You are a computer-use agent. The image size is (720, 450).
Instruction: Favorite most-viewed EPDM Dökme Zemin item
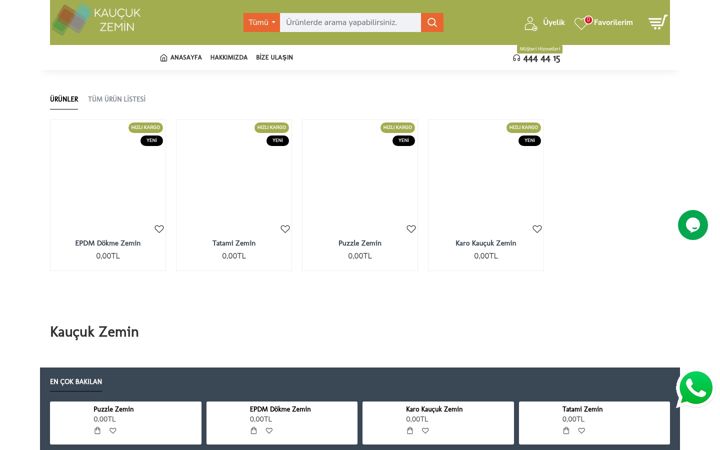click(269, 430)
